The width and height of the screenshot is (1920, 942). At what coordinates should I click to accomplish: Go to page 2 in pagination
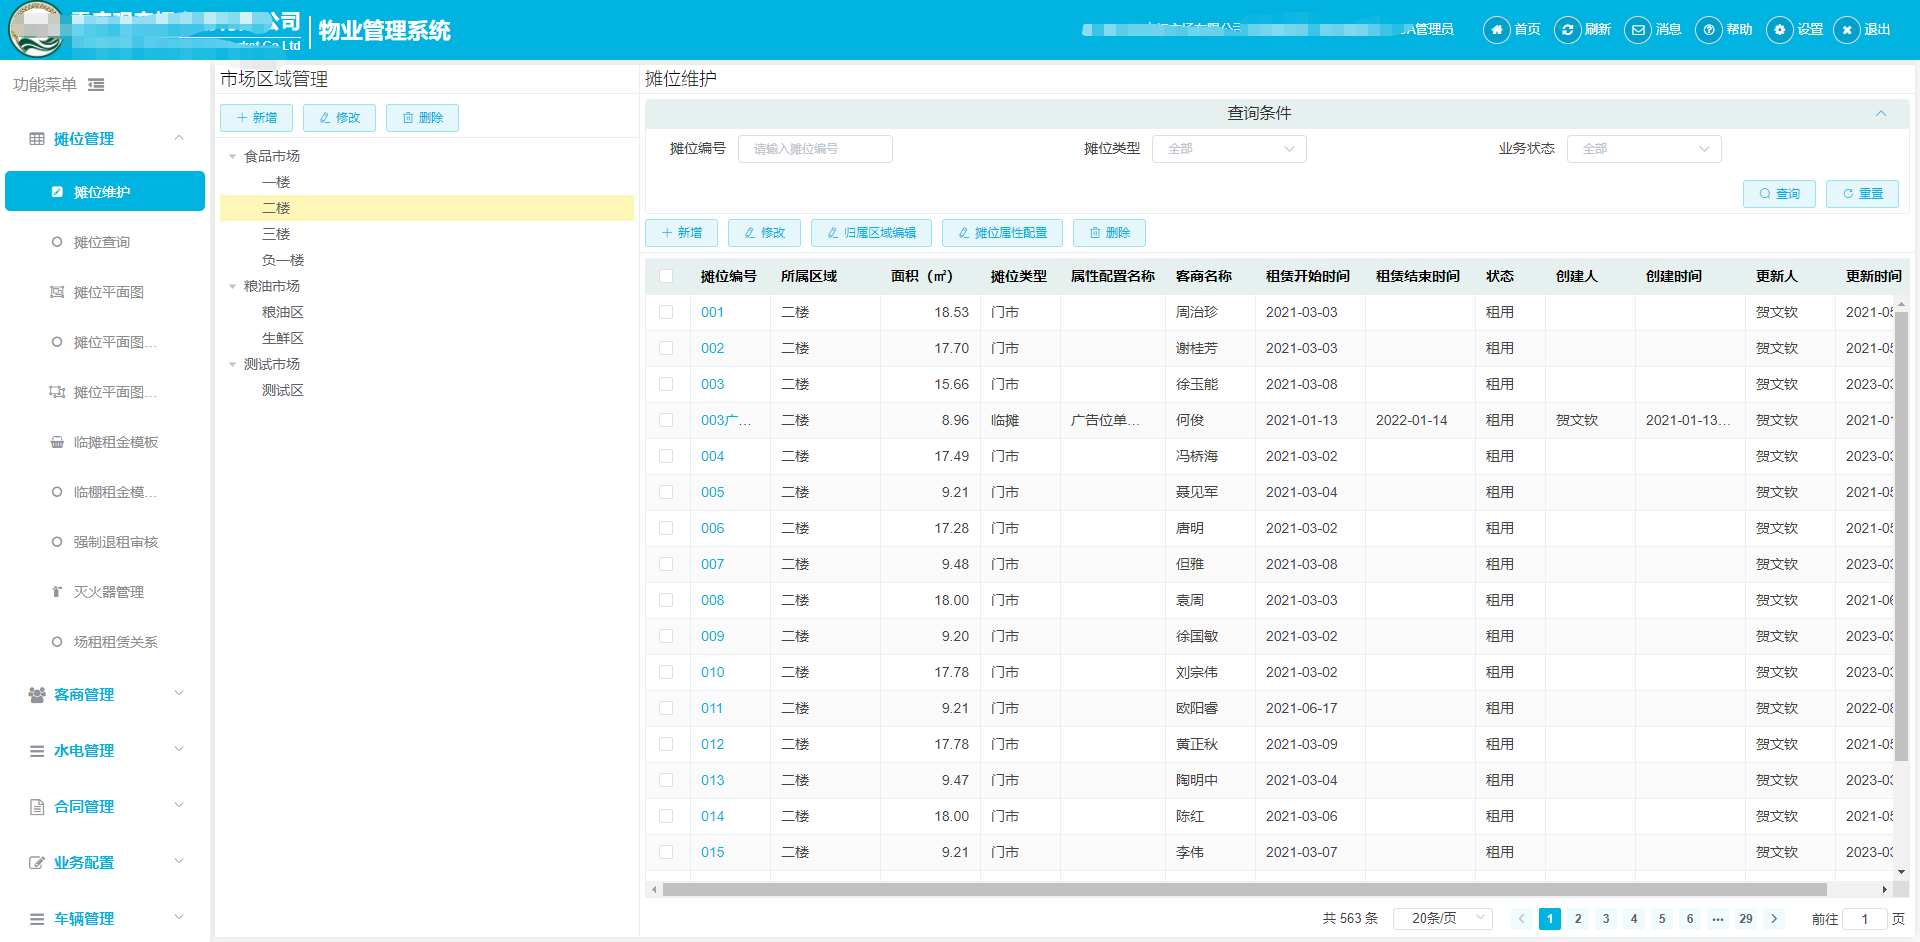1578,919
